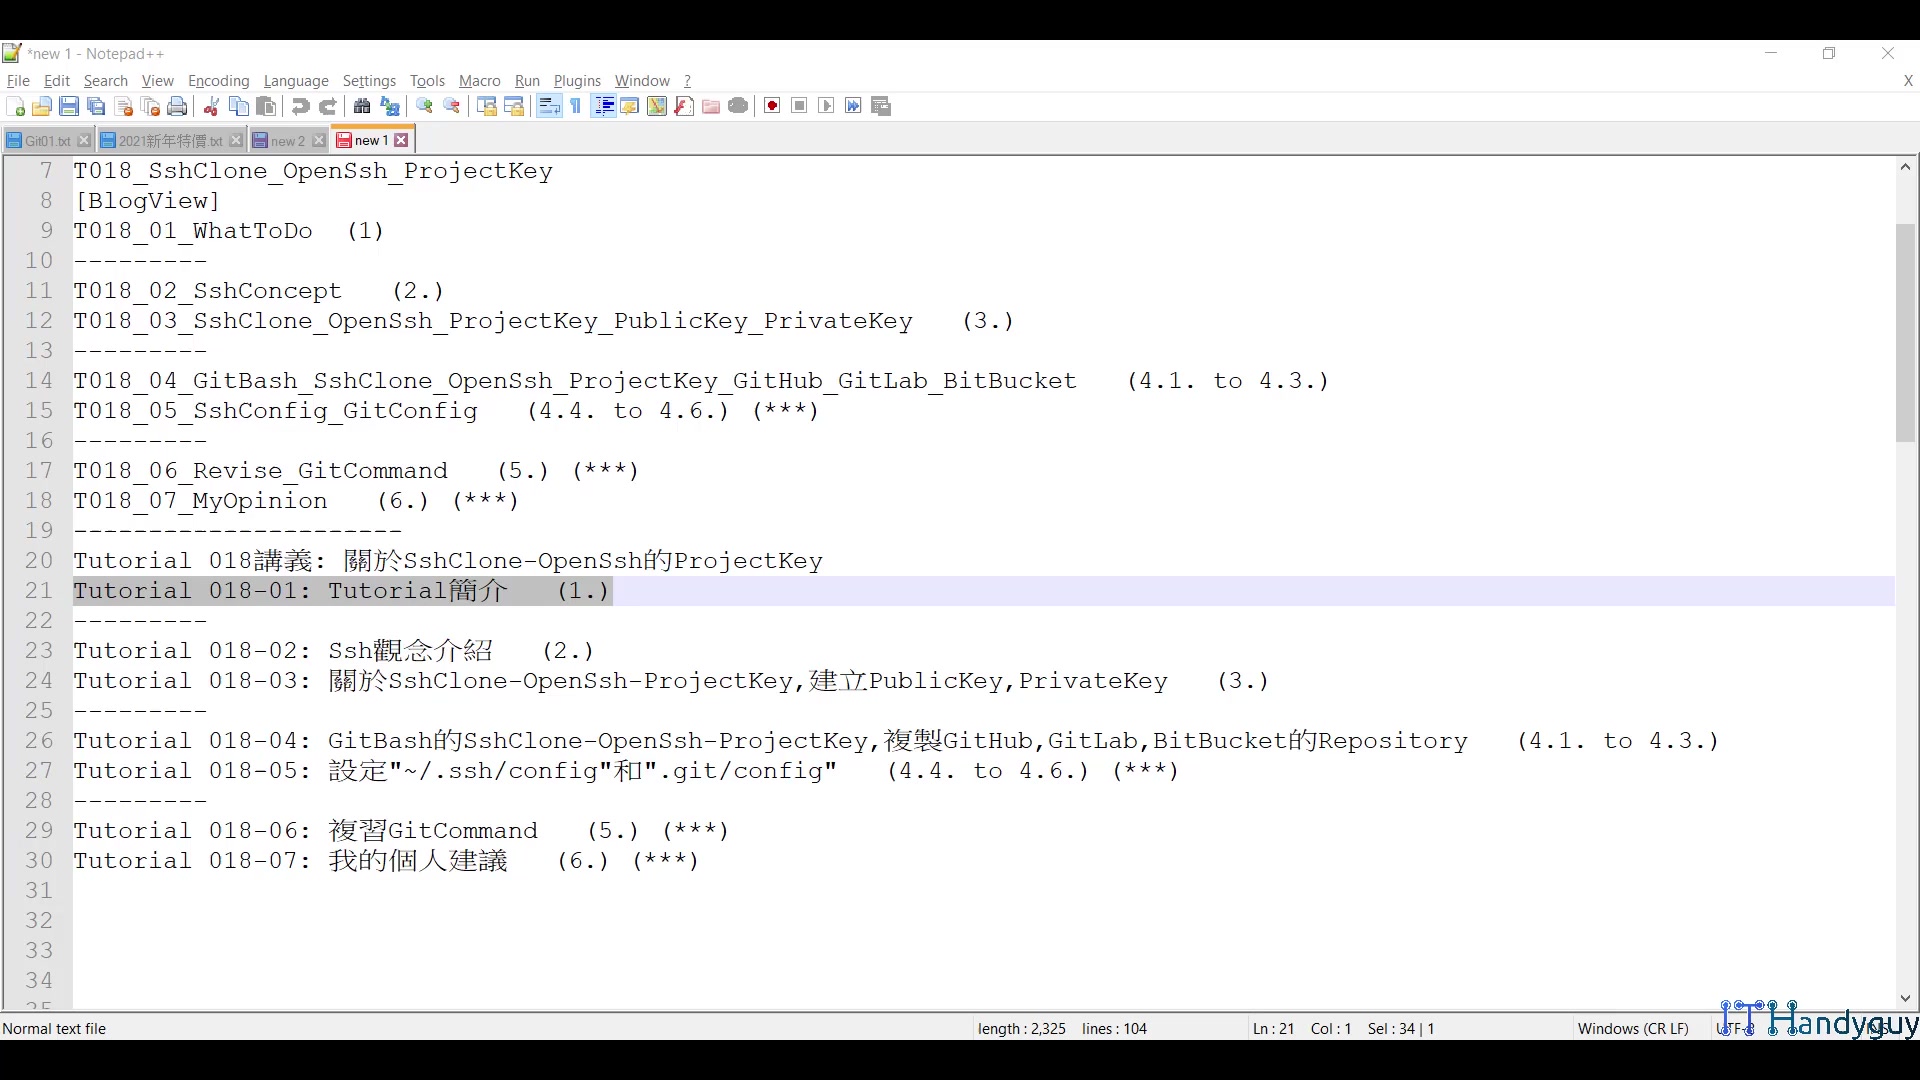Open the Language menu

[296, 81]
